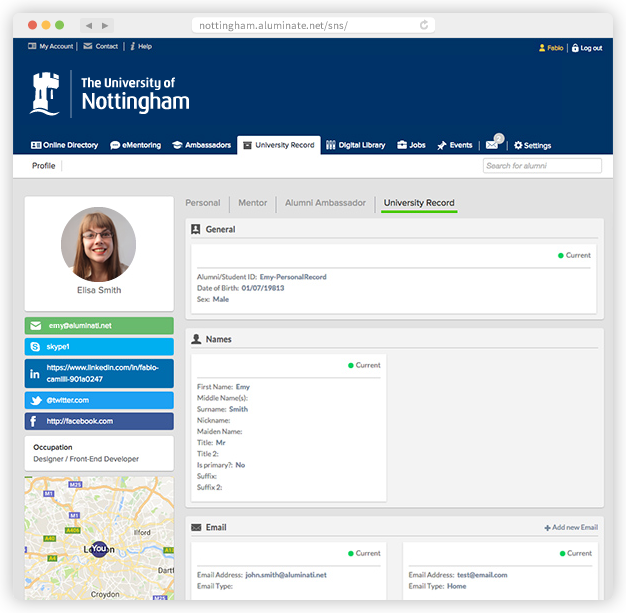Viewport: 626px width, 613px height.
Task: Click First Name value Emy
Action: [x=243, y=387]
